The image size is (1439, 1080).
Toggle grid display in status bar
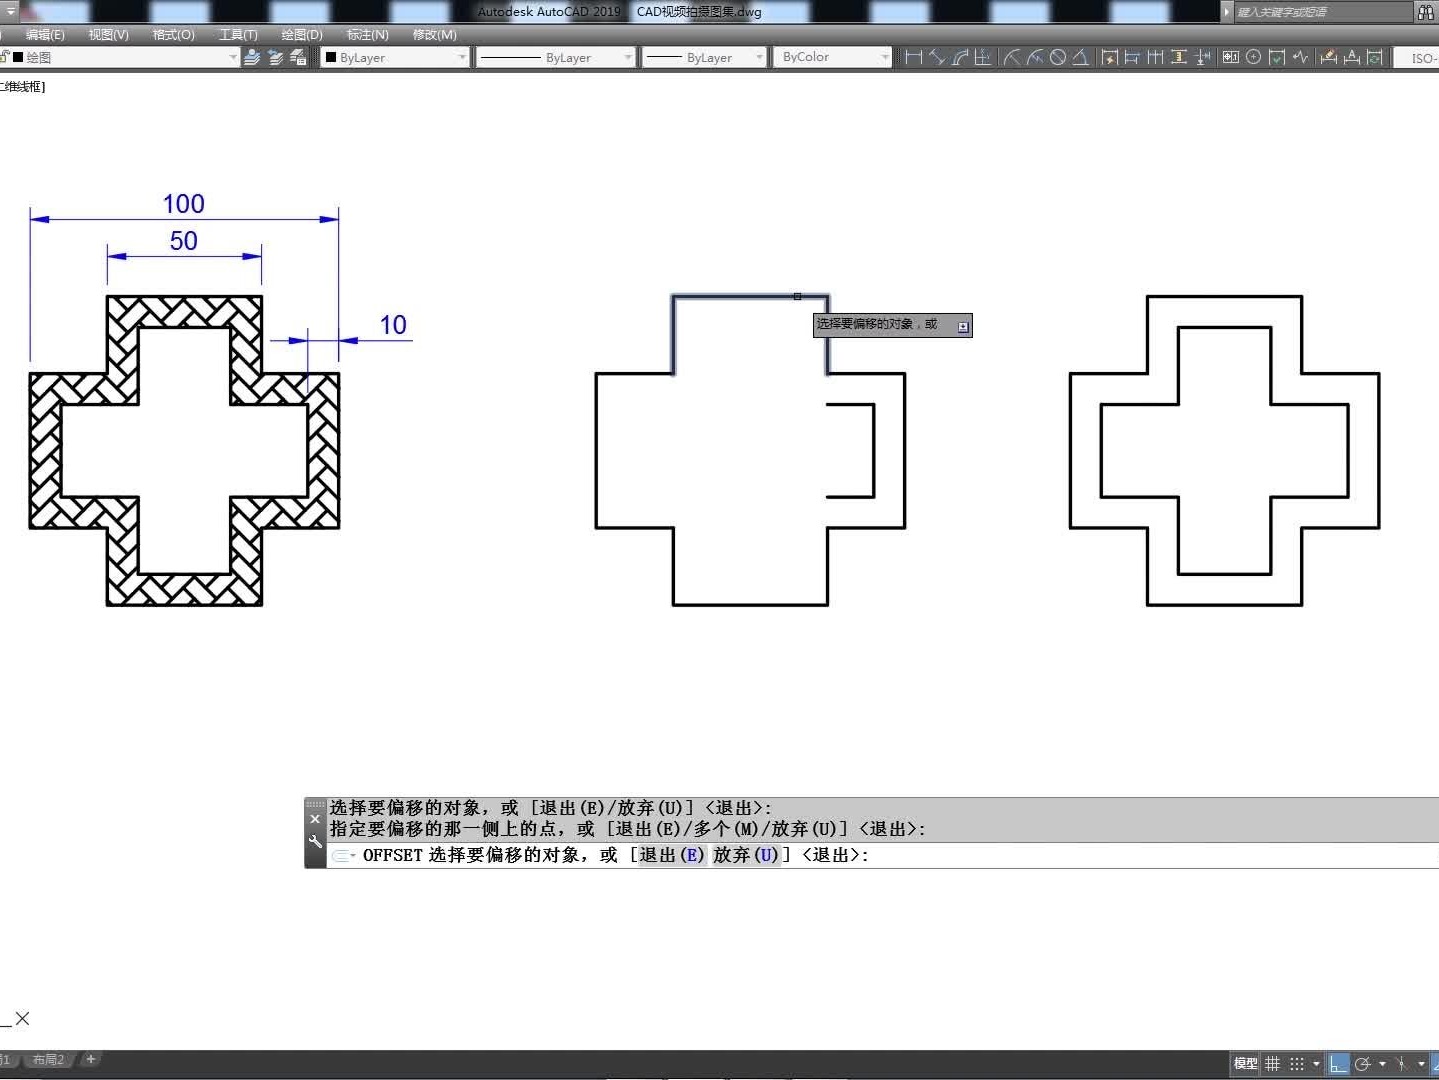(x=1272, y=1064)
